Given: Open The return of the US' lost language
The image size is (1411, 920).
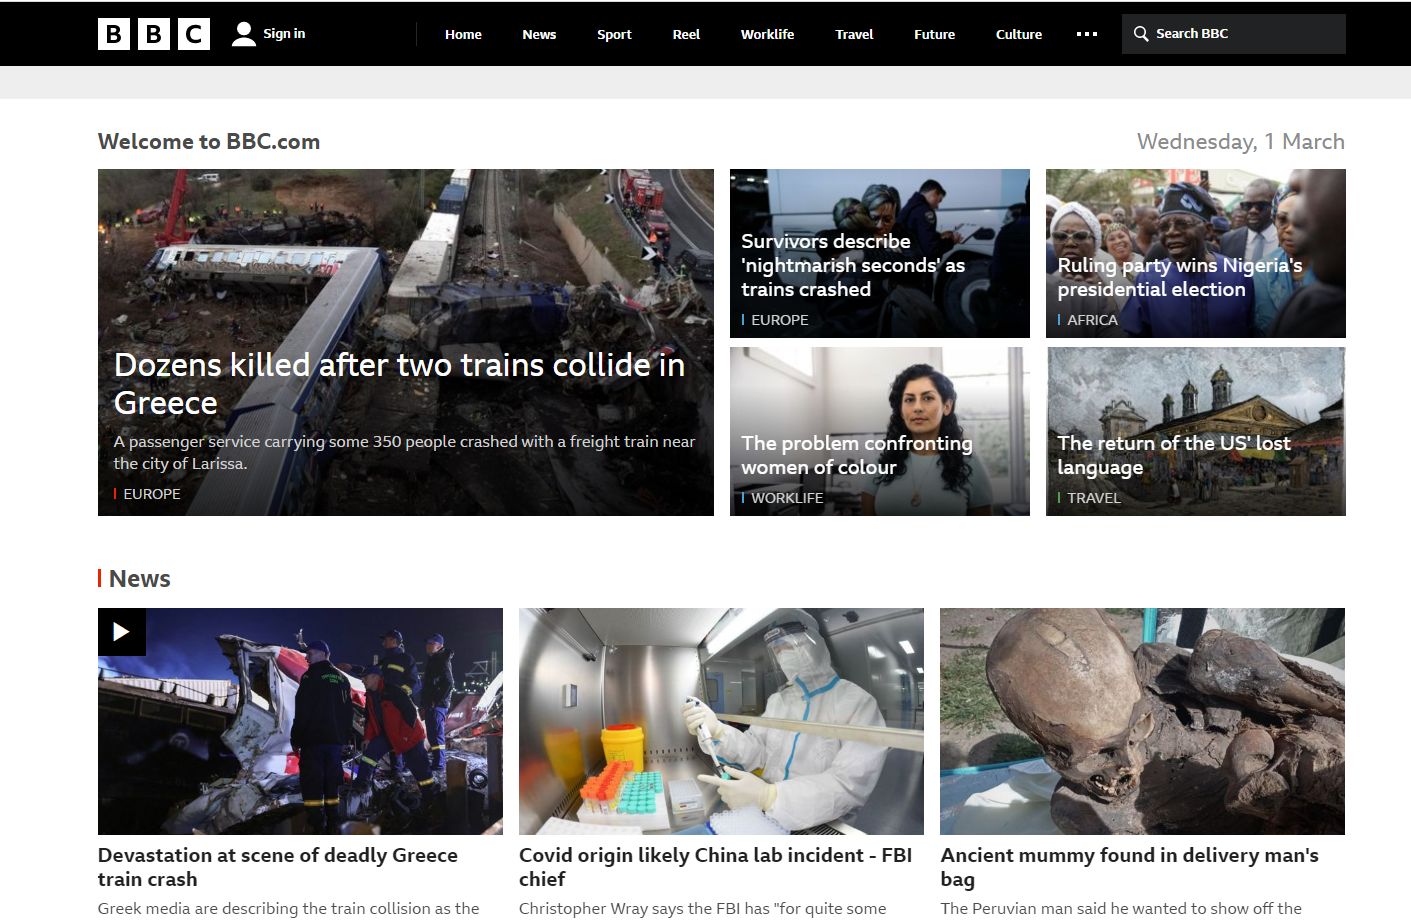Looking at the screenshot, I should coord(1173,455).
